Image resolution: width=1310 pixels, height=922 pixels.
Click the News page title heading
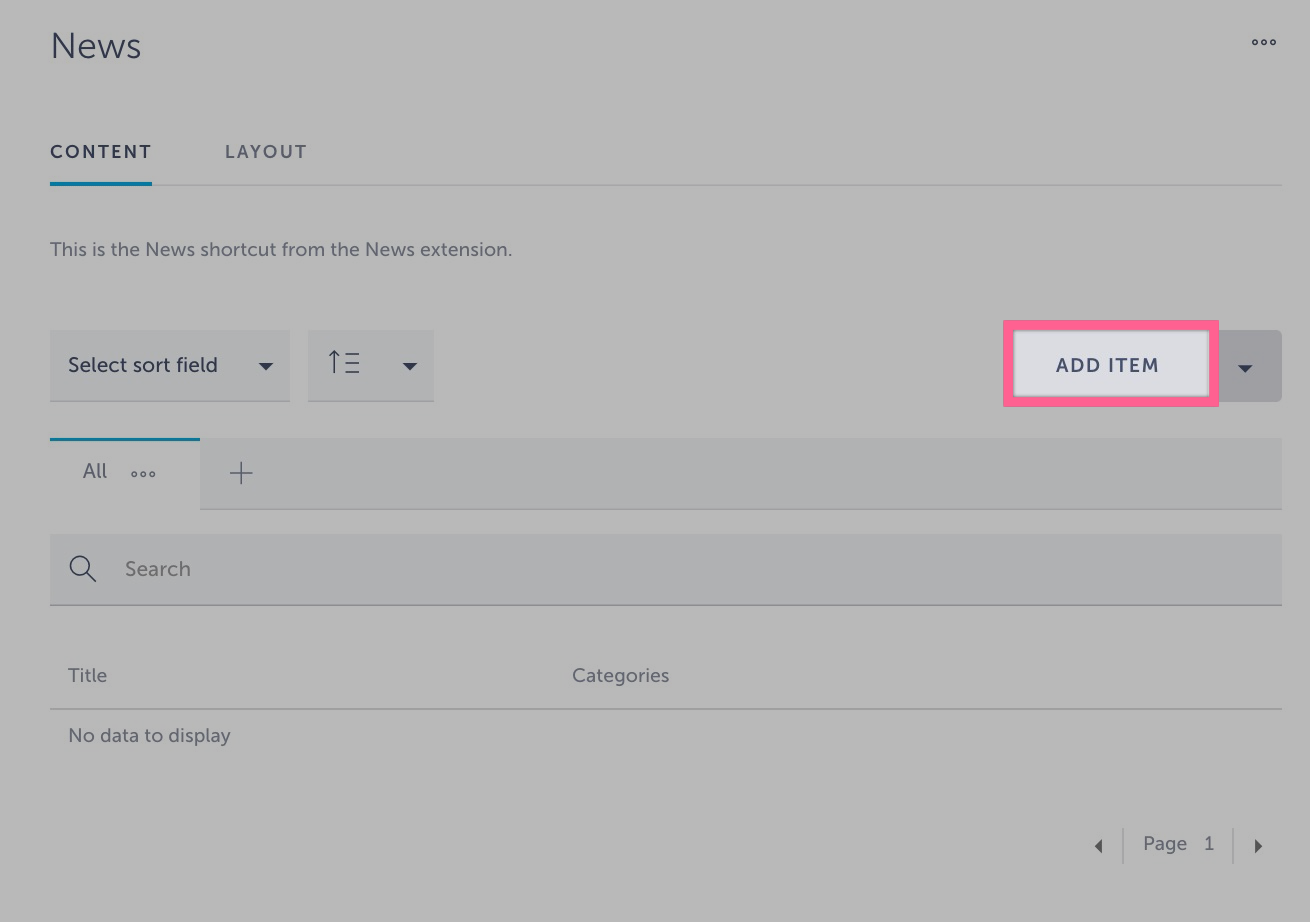pos(95,45)
